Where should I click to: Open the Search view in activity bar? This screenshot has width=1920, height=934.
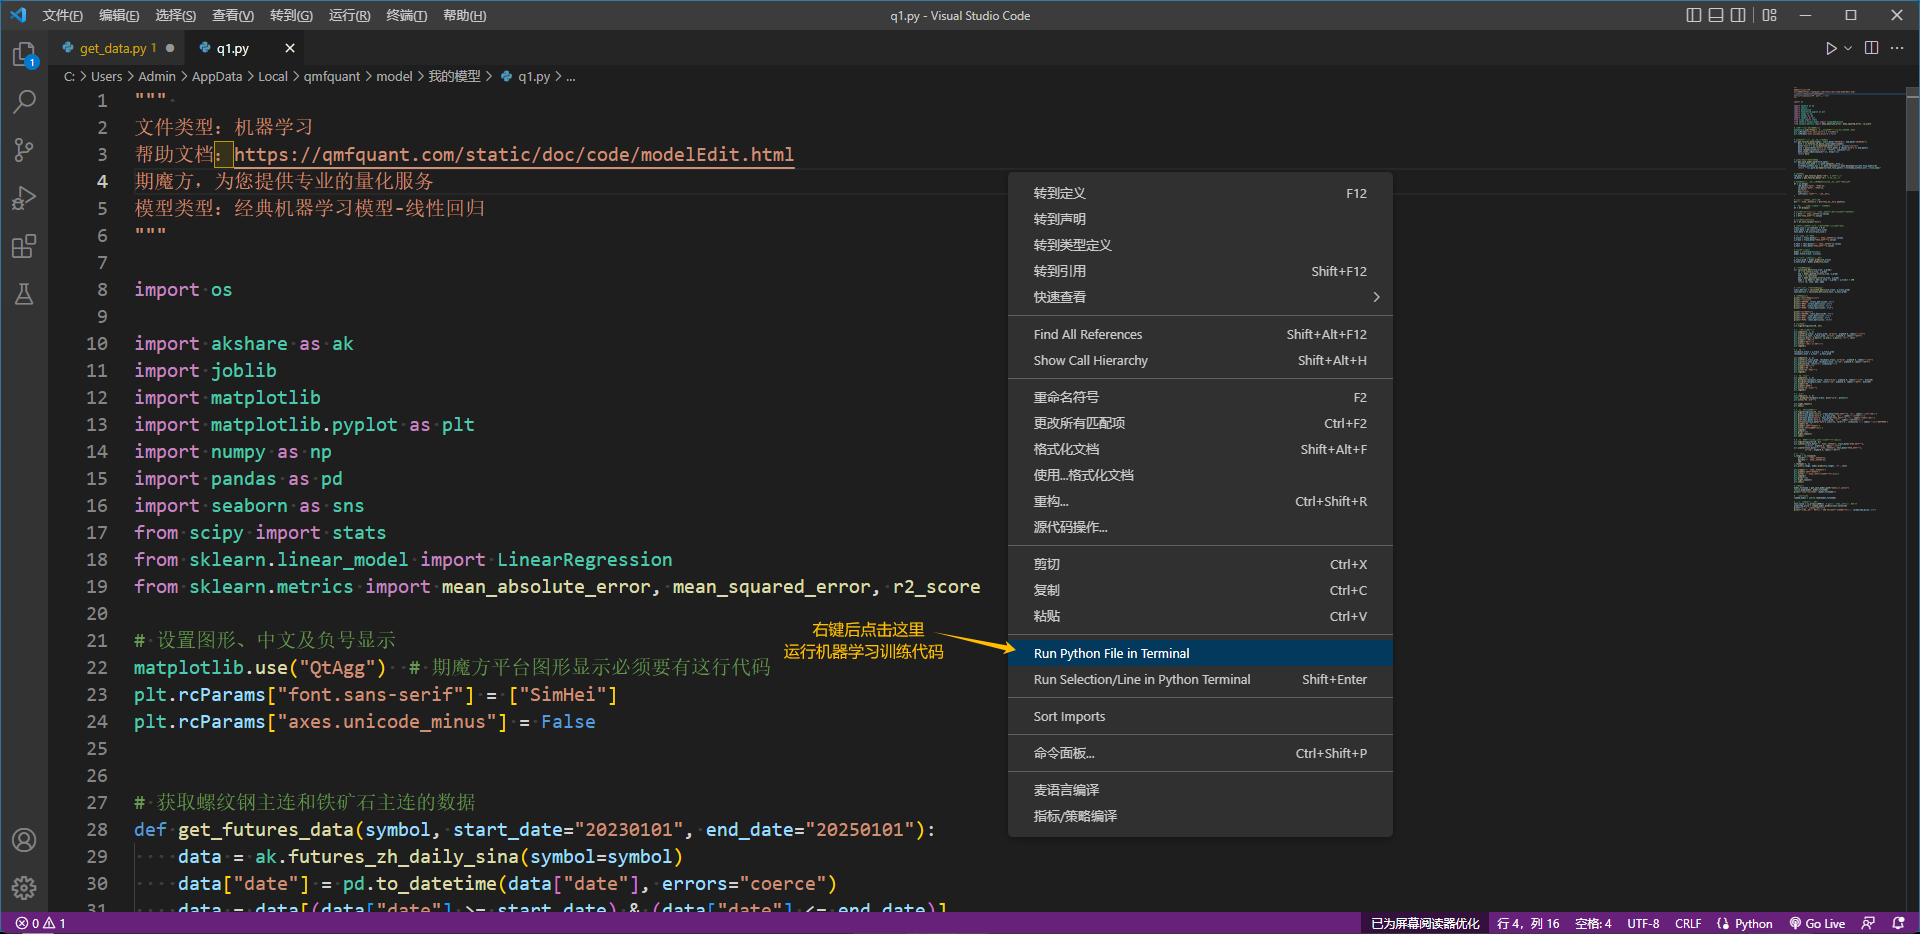[x=24, y=101]
